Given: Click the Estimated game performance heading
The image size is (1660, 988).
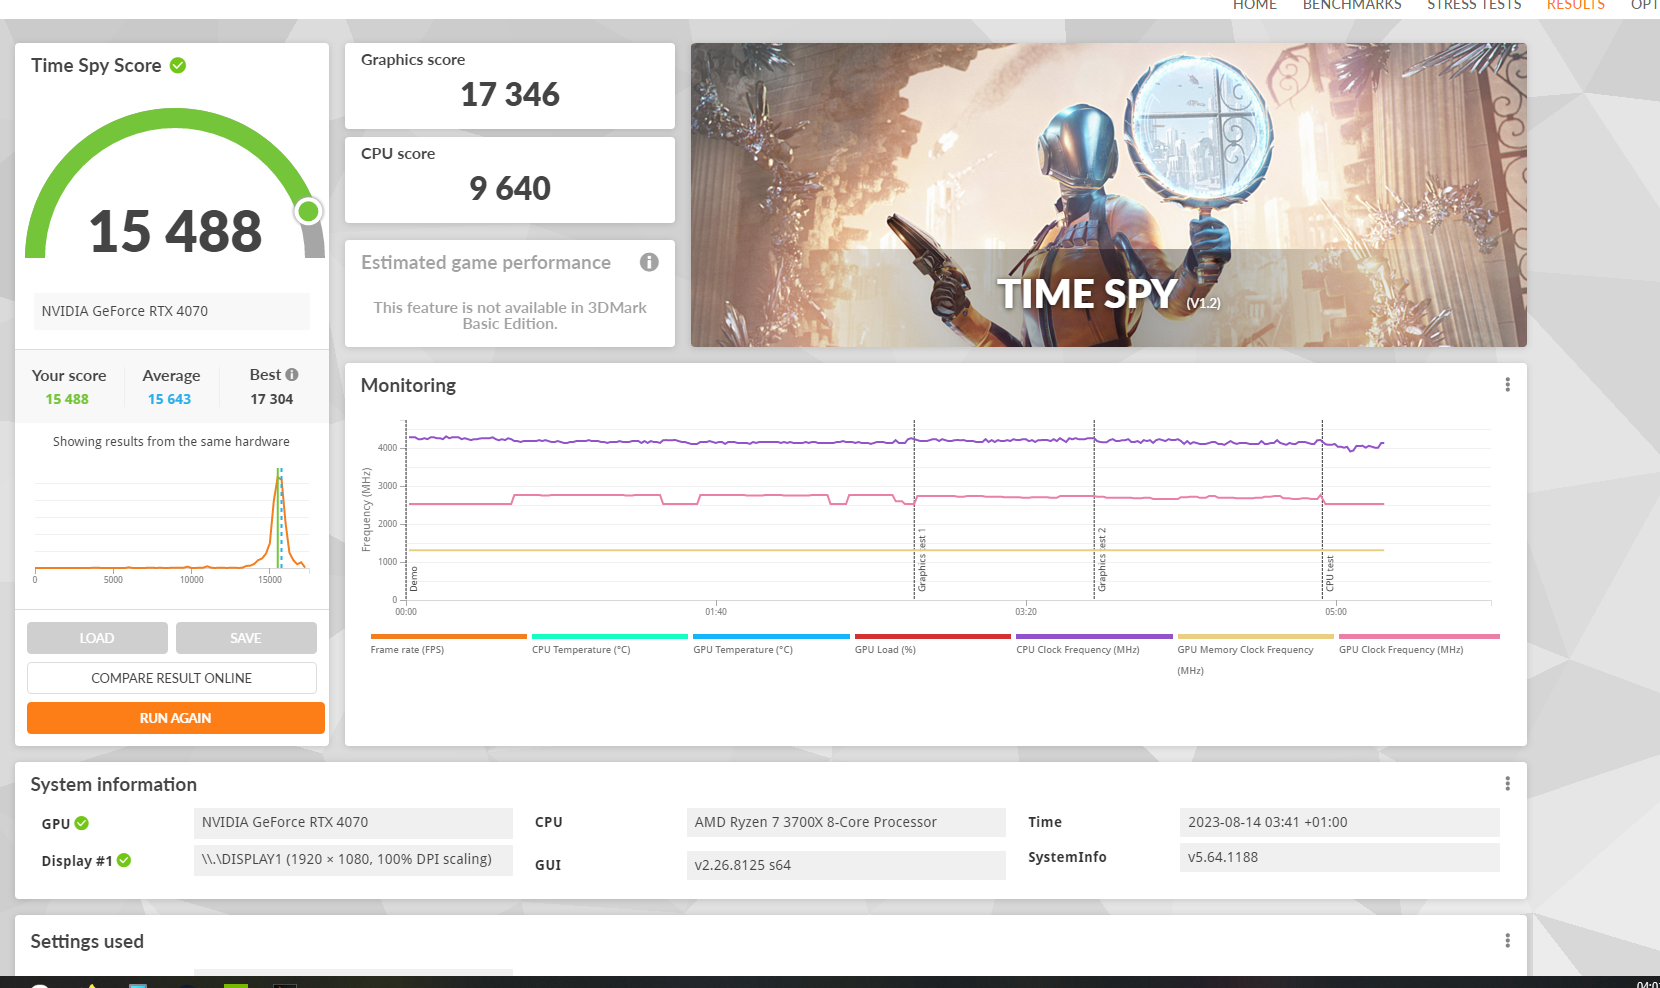Looking at the screenshot, I should 486,263.
